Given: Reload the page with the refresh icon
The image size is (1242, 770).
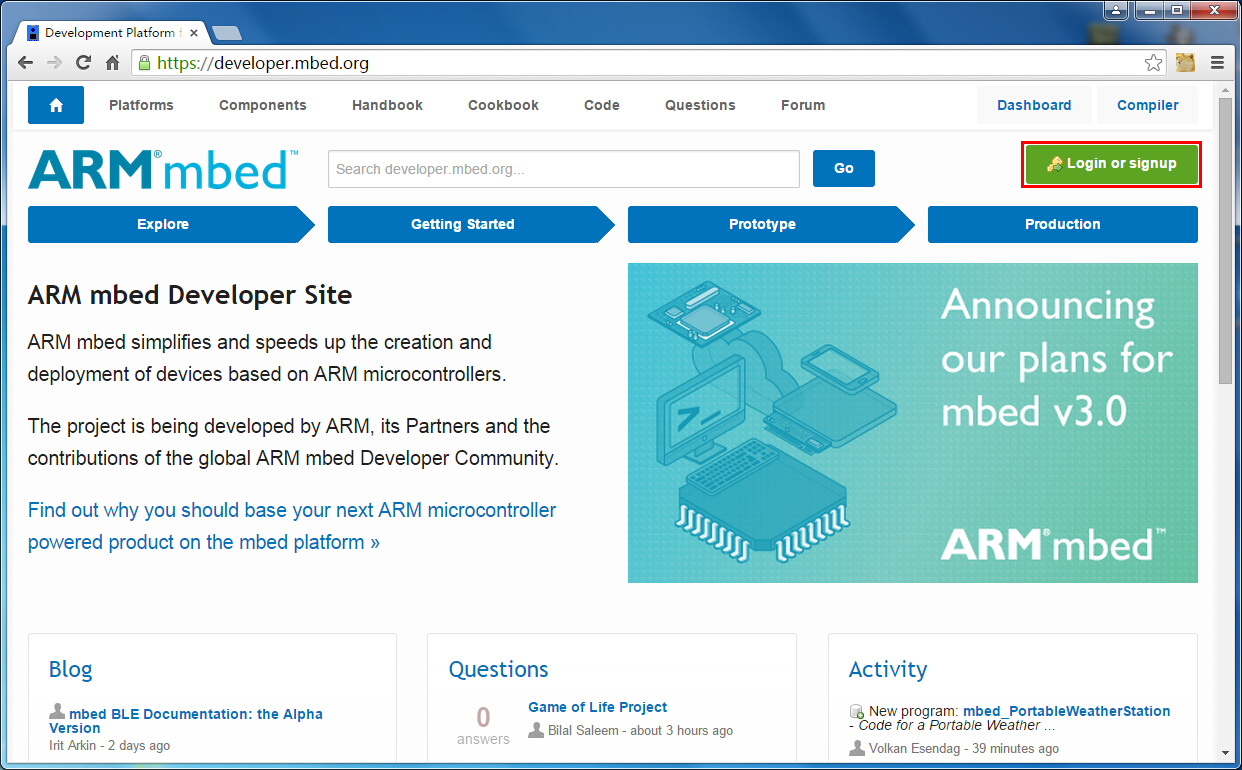Looking at the screenshot, I should click(x=84, y=63).
